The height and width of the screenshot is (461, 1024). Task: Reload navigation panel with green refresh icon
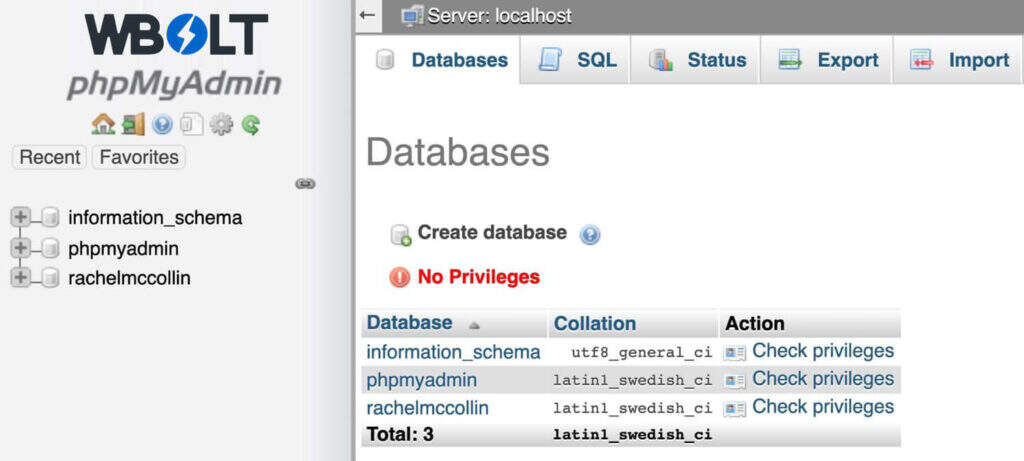pos(250,125)
